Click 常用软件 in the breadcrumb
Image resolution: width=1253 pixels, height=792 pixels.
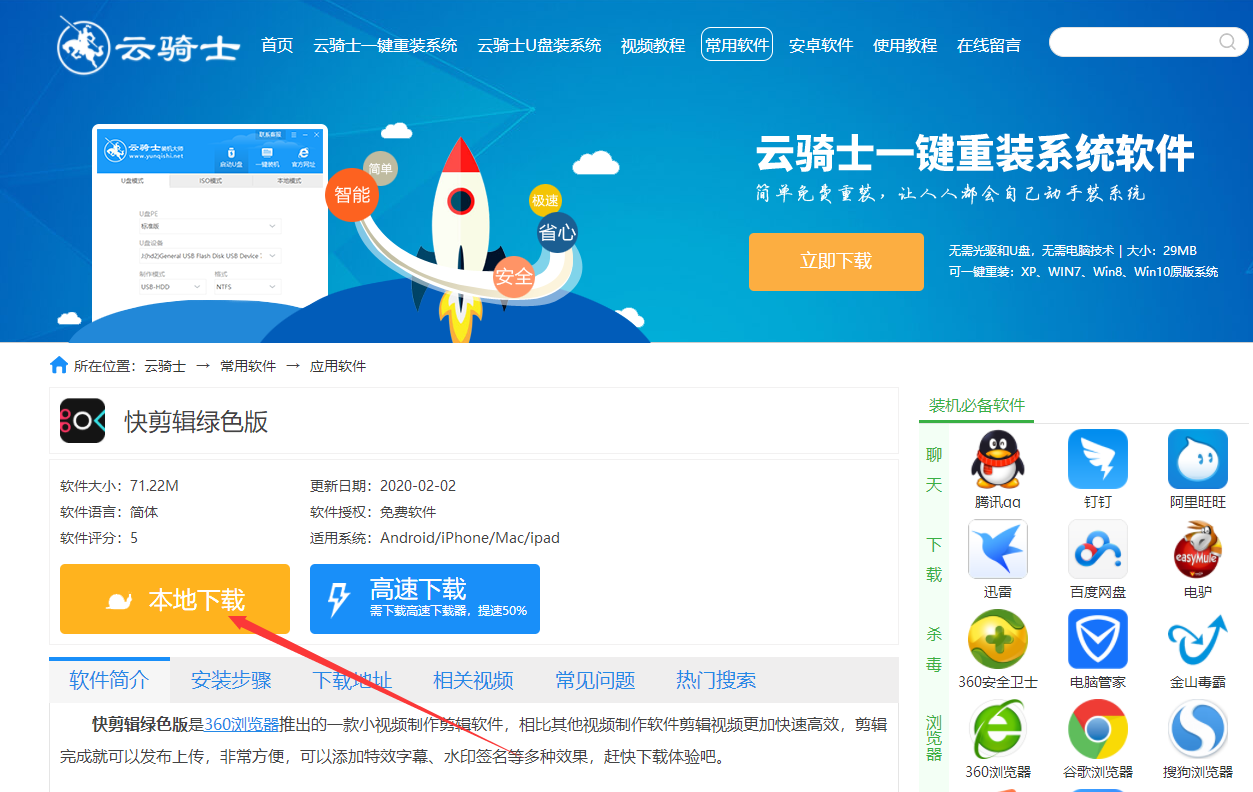click(x=248, y=366)
